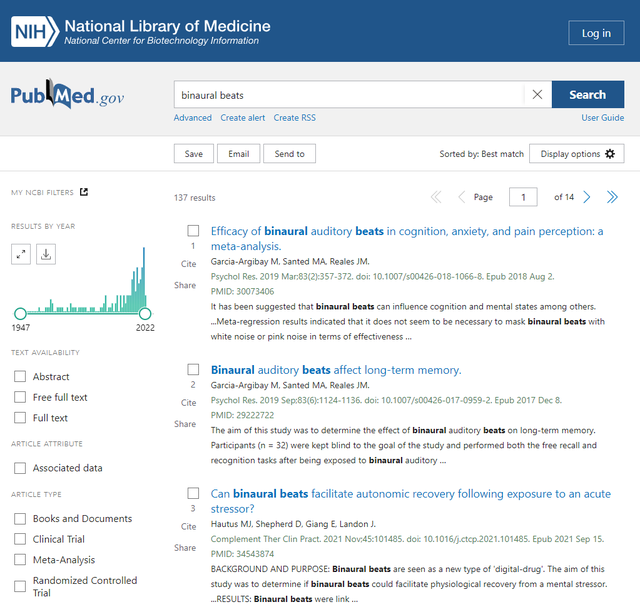The width and height of the screenshot is (640, 607).
Task: Open the PubMed.gov home logo
Action: pyautogui.click(x=67, y=95)
